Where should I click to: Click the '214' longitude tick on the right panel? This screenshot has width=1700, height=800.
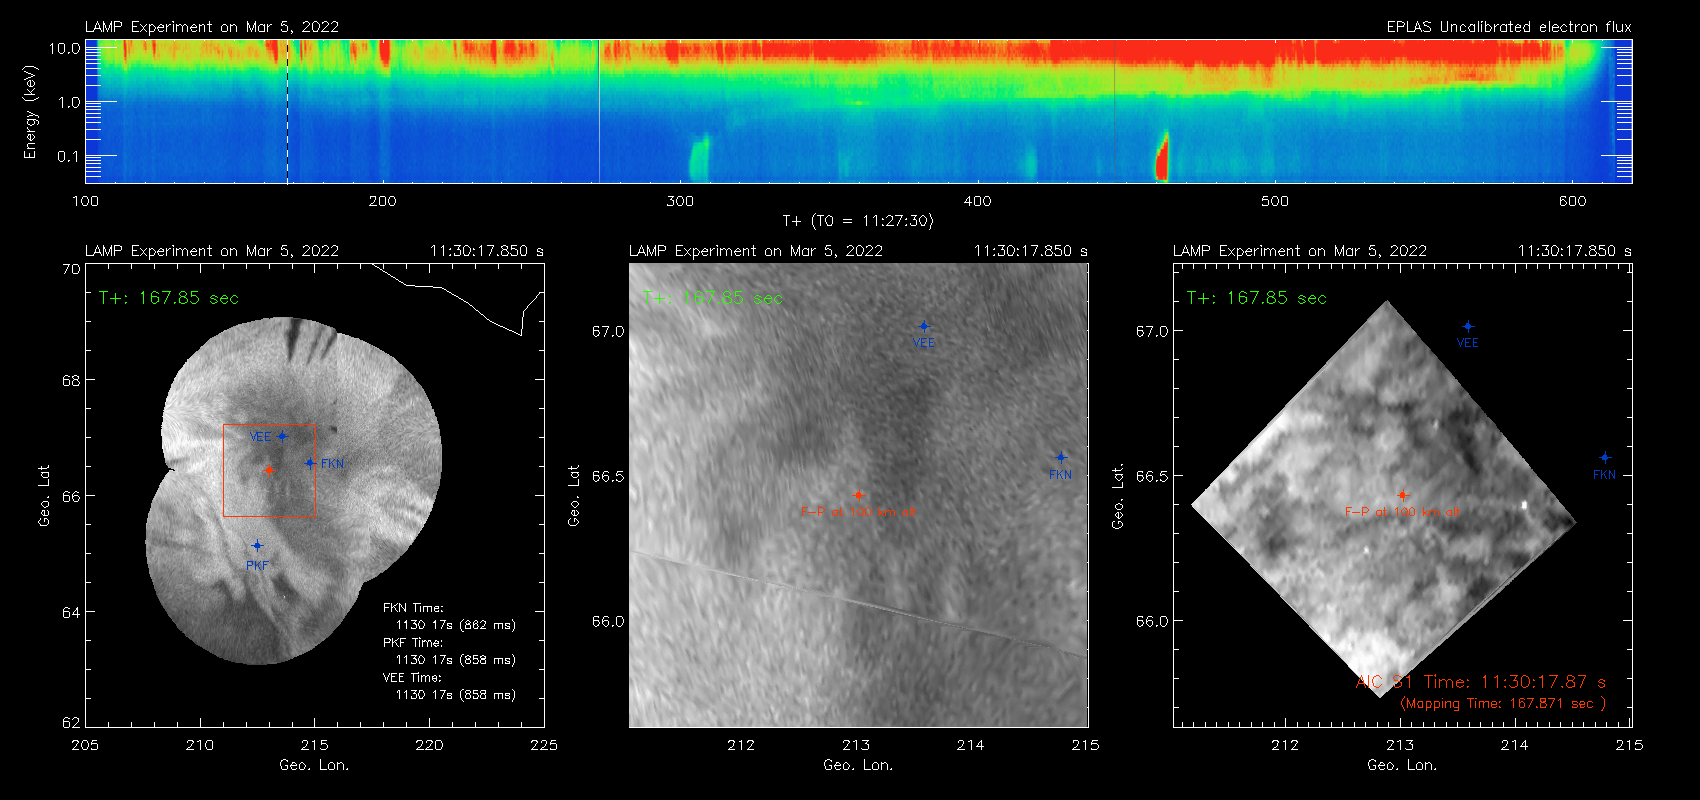(x=1515, y=745)
